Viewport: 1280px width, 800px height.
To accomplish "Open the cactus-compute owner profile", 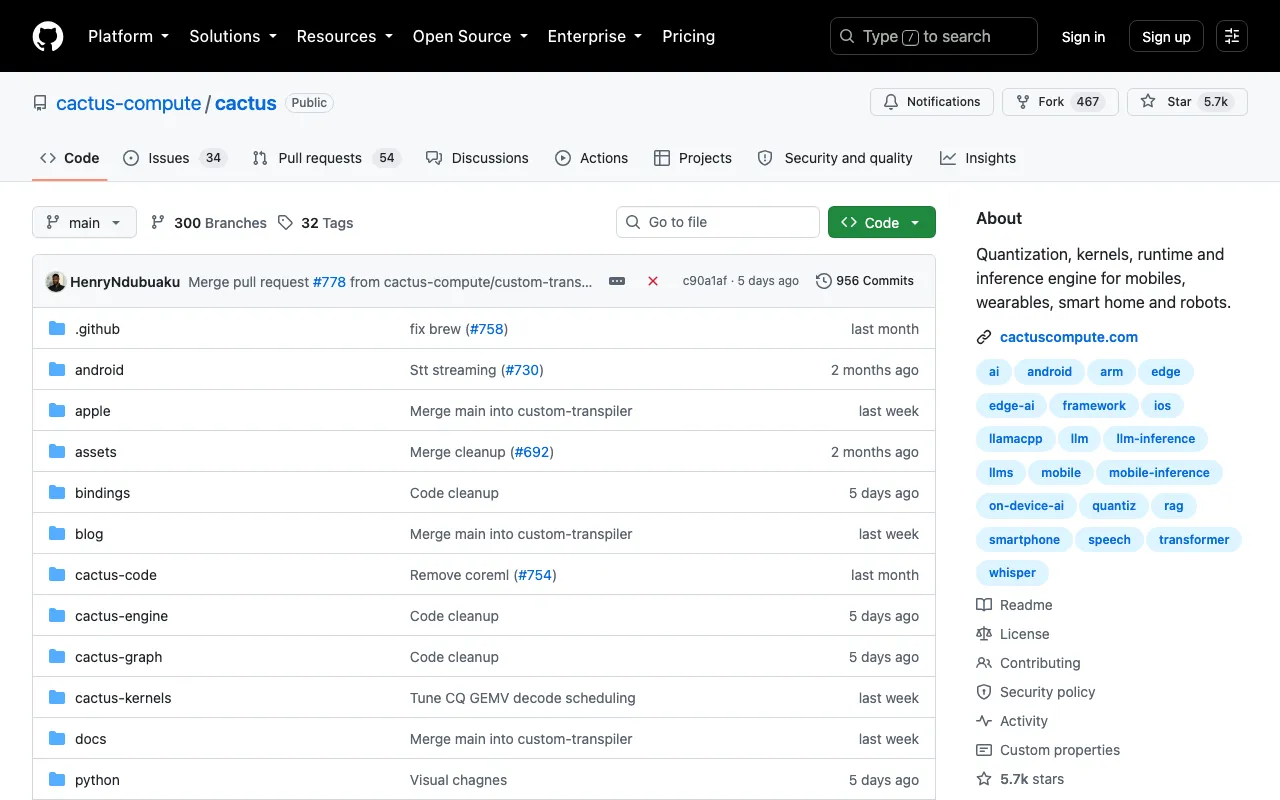I will [129, 103].
